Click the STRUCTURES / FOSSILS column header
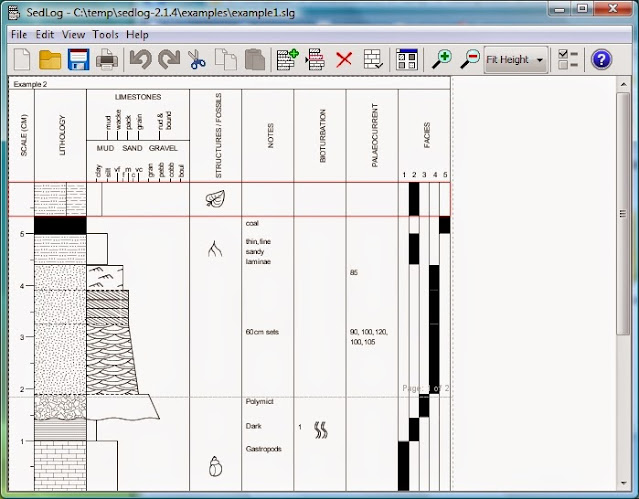 pyautogui.click(x=218, y=135)
